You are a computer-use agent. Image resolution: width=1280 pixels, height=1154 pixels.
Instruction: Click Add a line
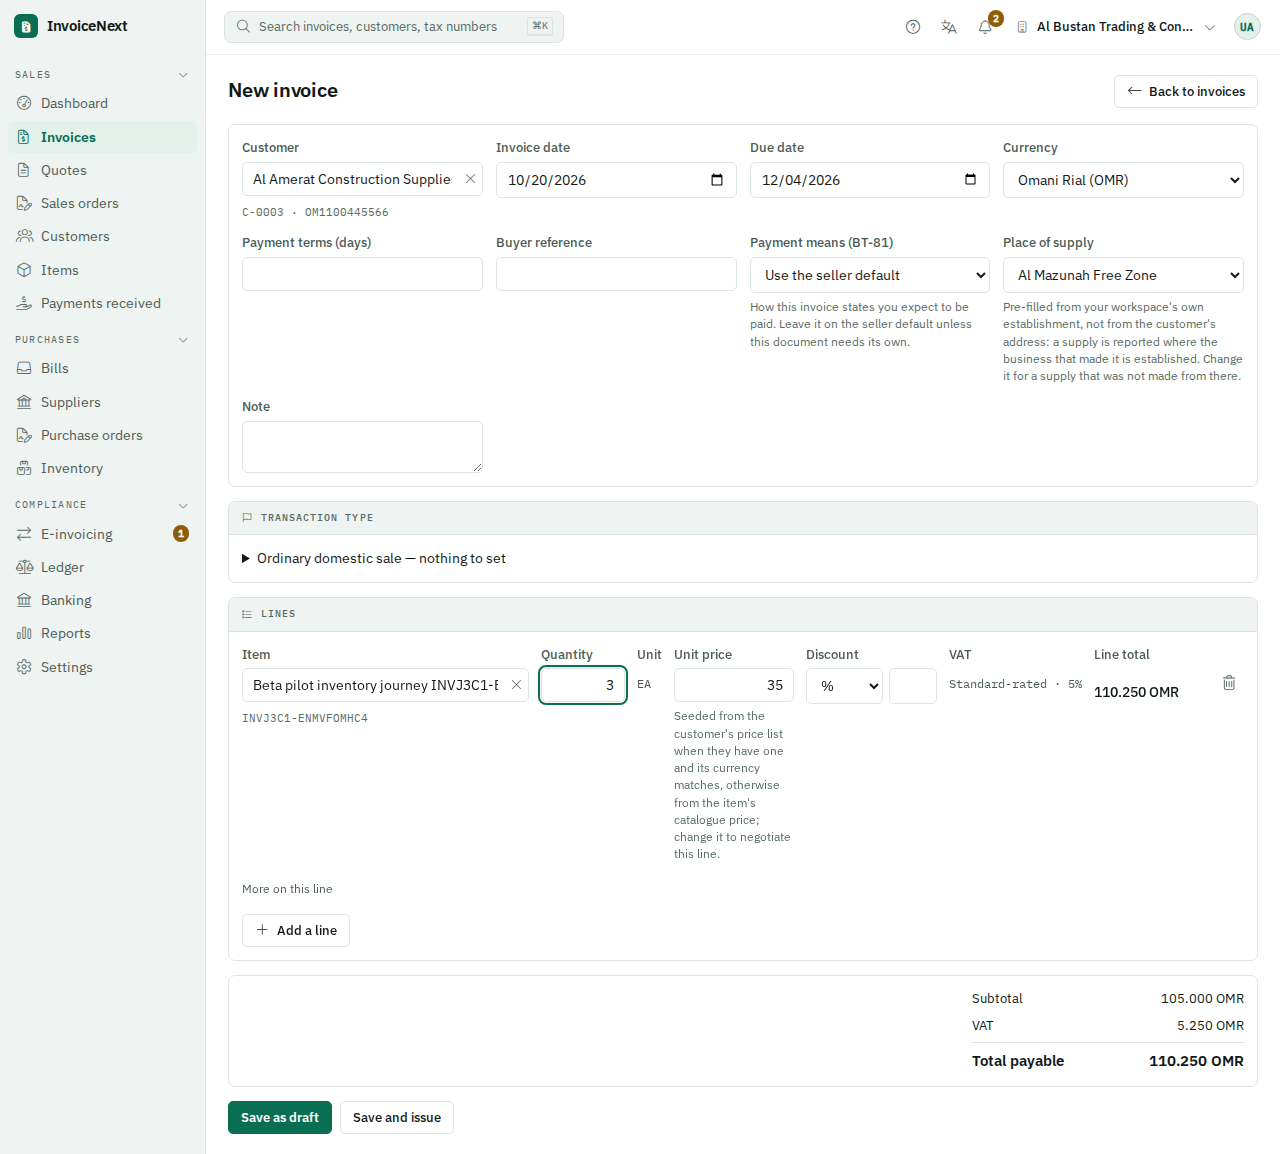(296, 930)
